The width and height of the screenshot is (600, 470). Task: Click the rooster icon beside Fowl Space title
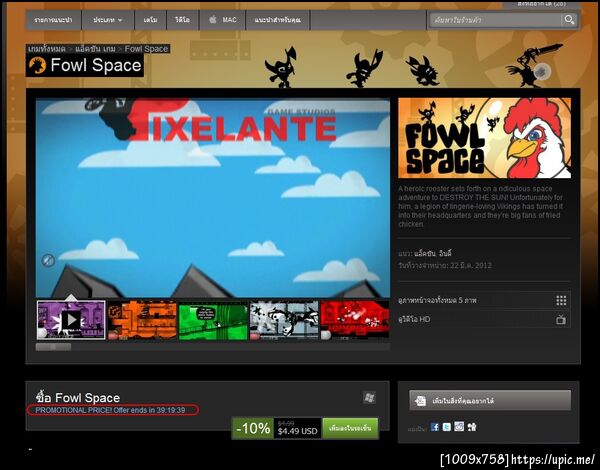pyautogui.click(x=38, y=65)
